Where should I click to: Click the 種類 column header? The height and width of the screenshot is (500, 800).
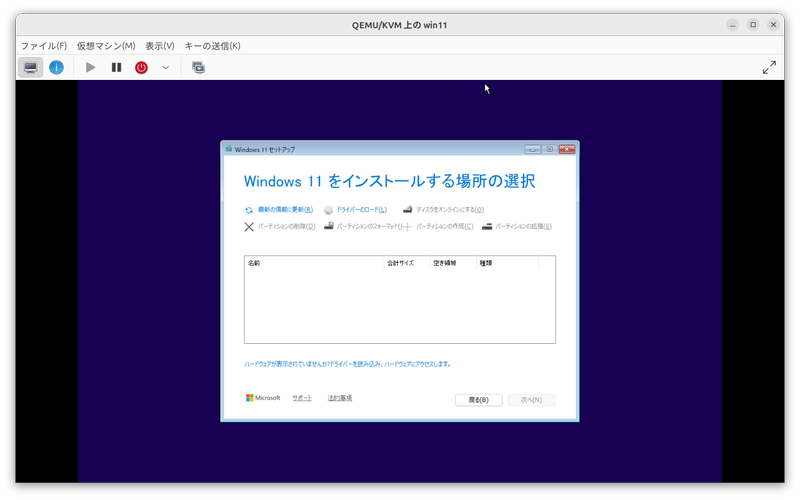[x=508, y=263]
